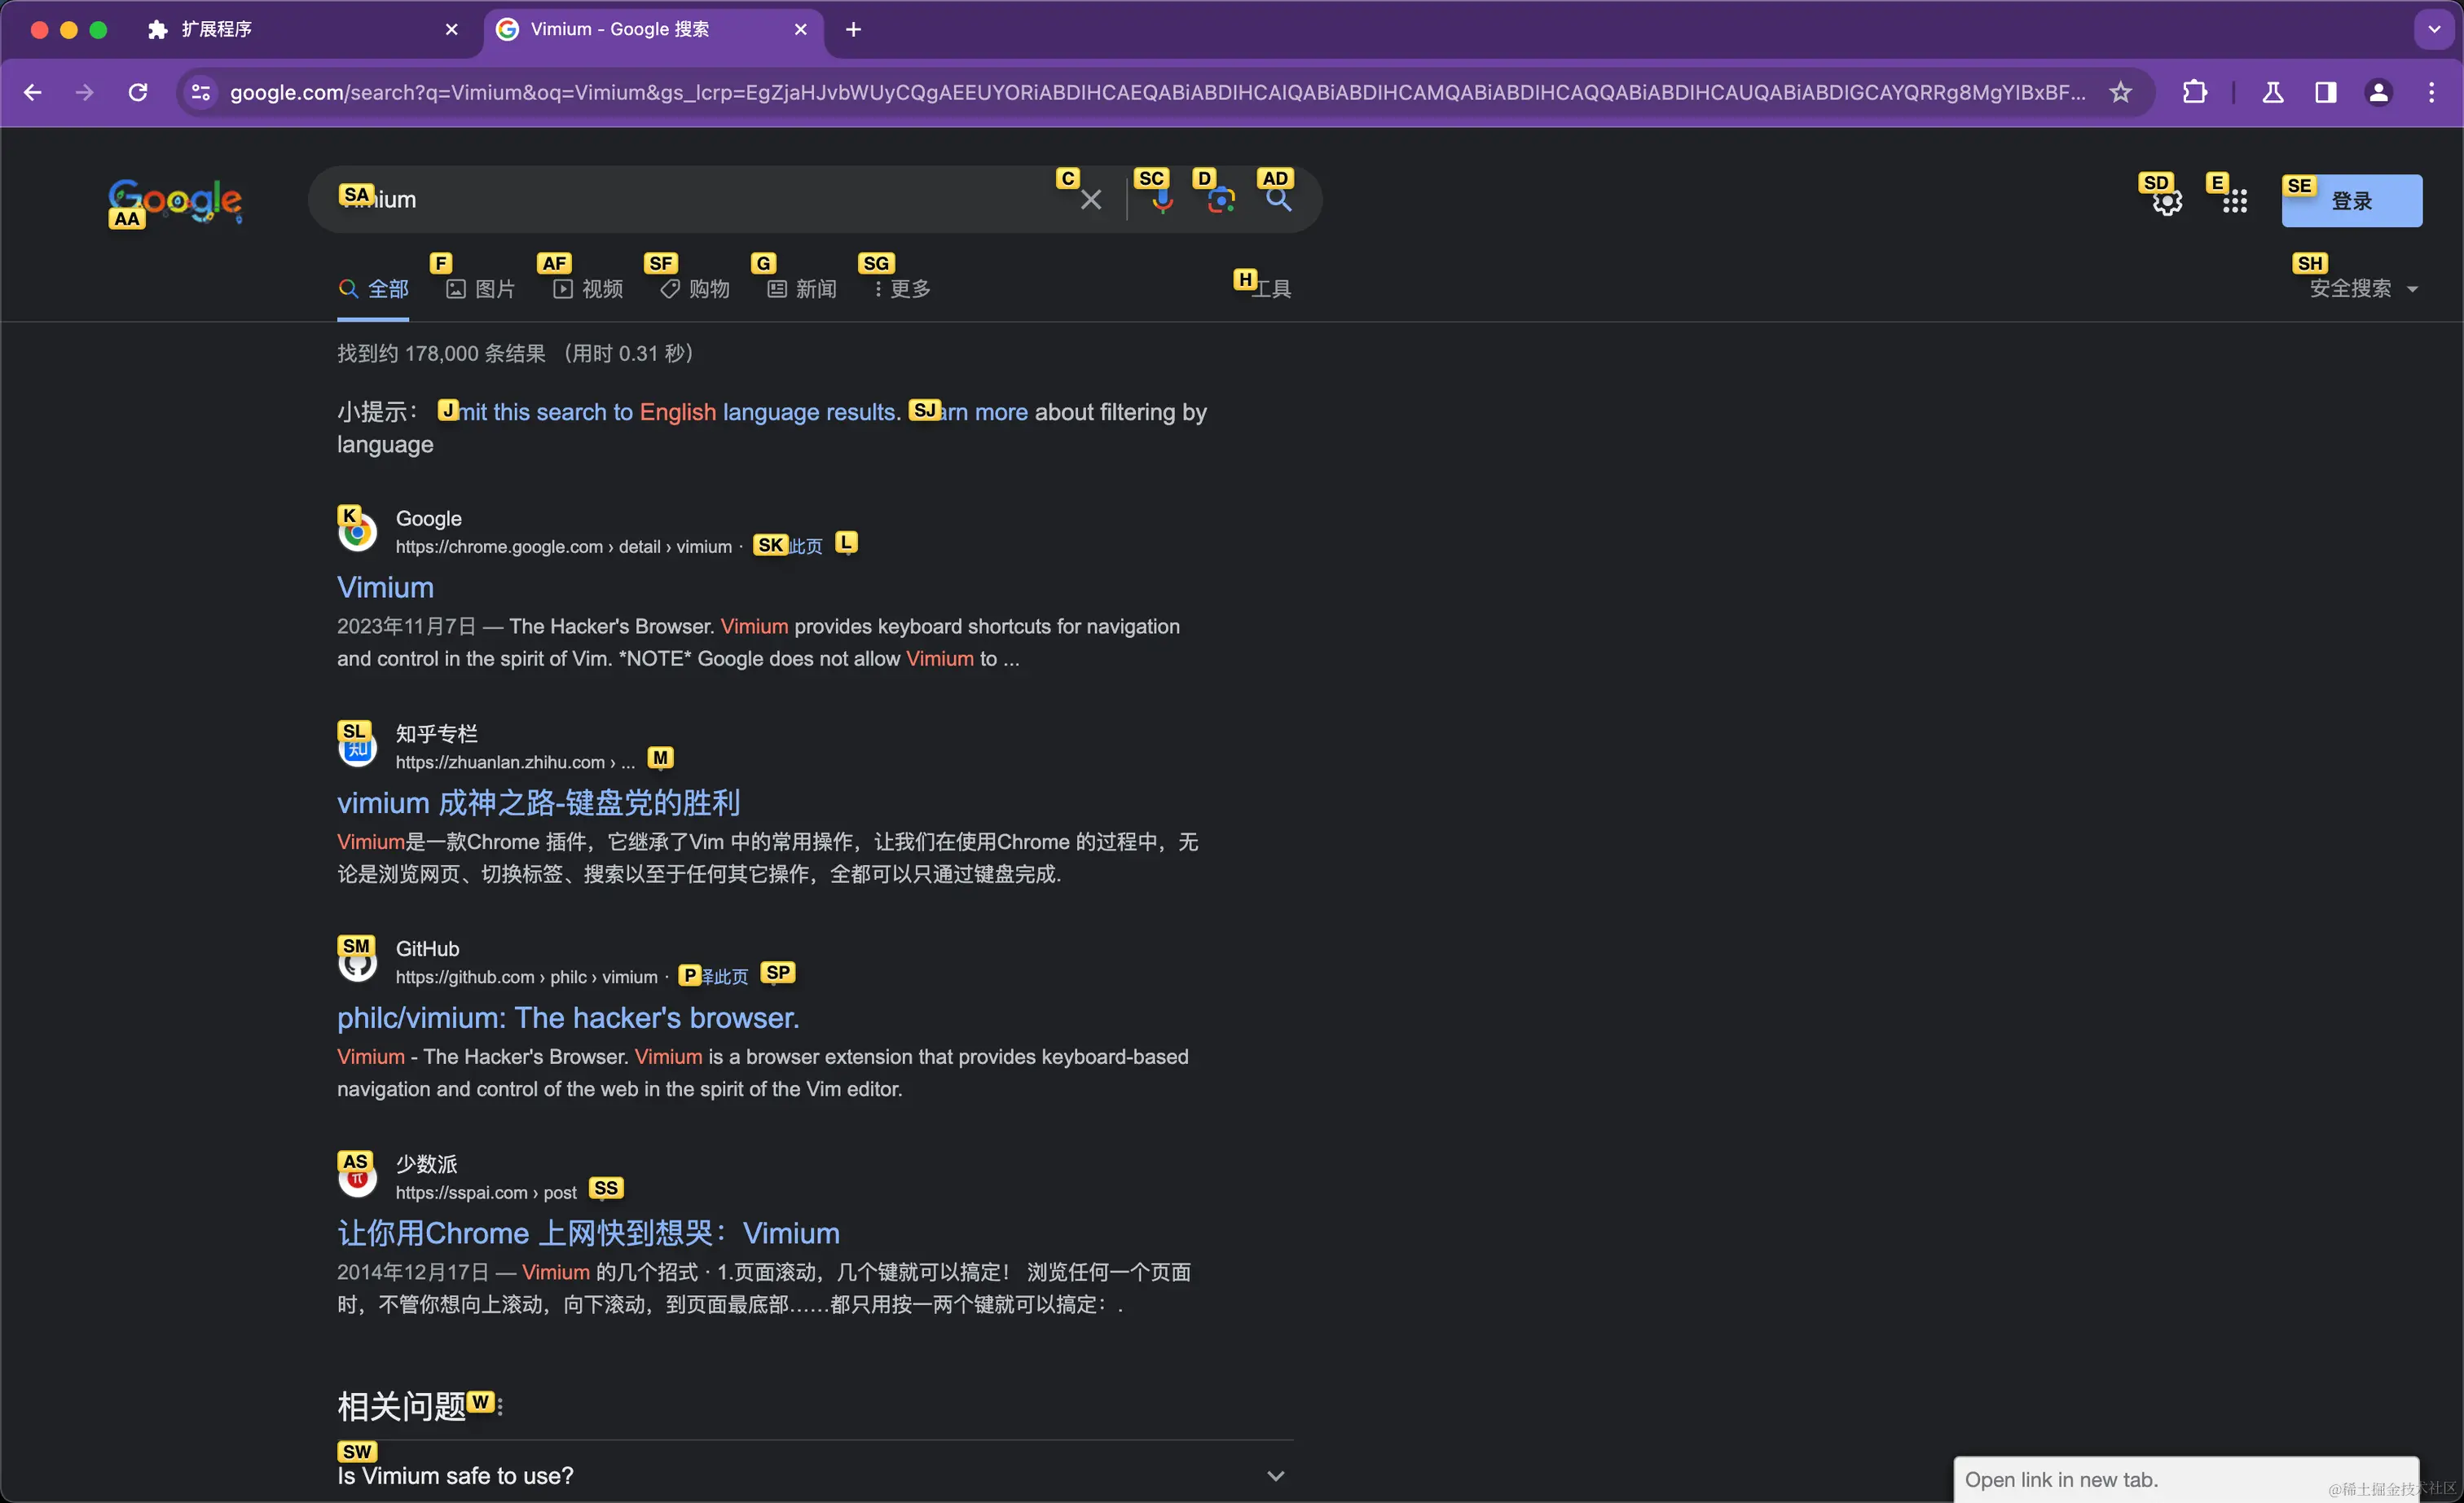Reload the current page
Screen dimensions: 2464x1503
(x=138, y=92)
